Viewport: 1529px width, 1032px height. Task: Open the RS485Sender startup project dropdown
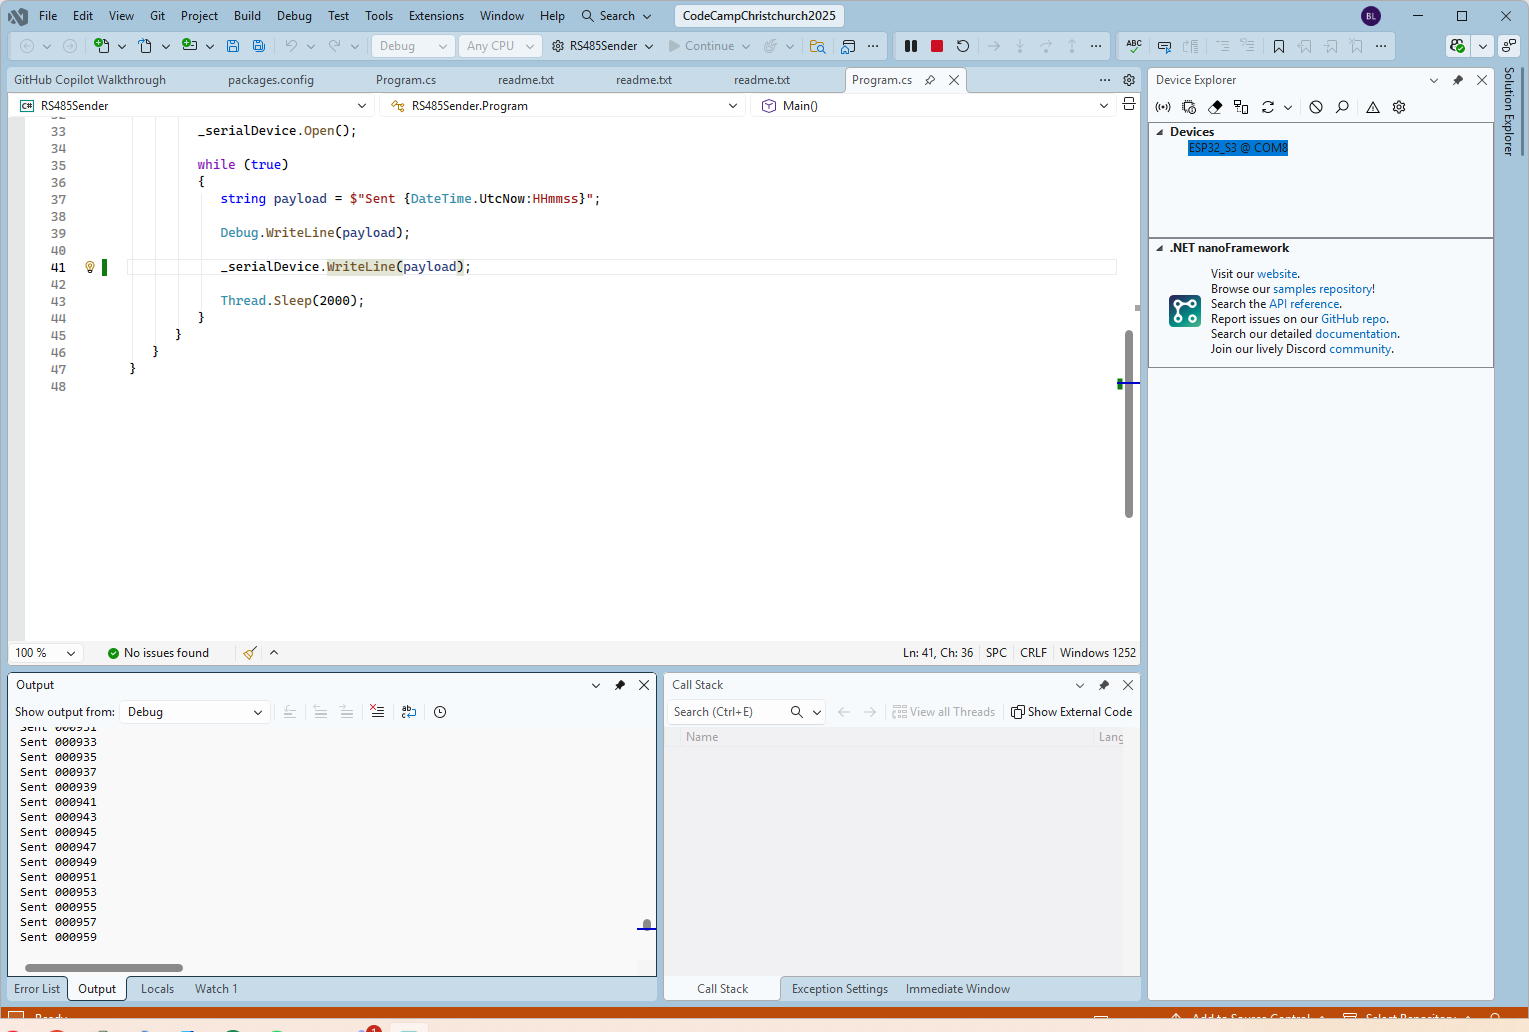pyautogui.click(x=648, y=46)
